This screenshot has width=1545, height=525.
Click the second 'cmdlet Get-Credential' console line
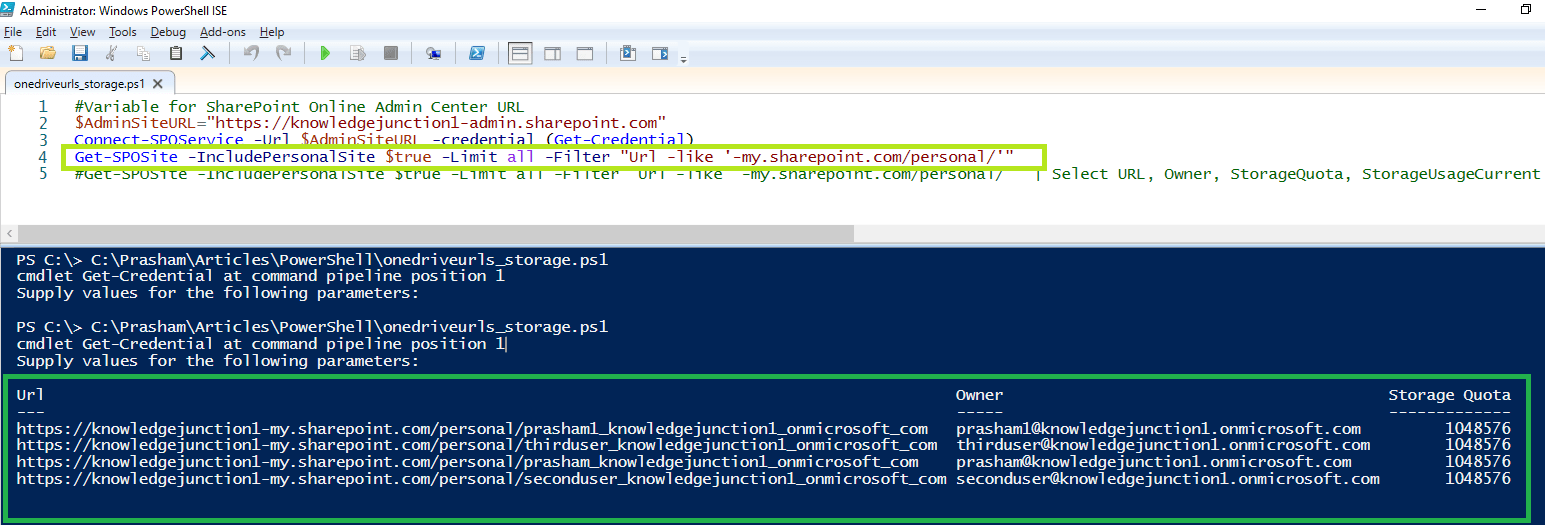(260, 344)
